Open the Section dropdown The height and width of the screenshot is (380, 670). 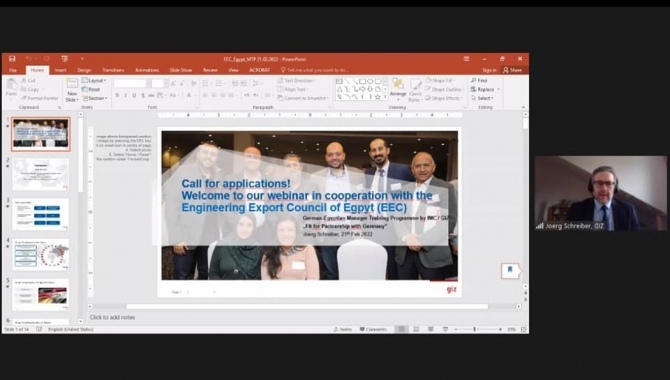(95, 98)
